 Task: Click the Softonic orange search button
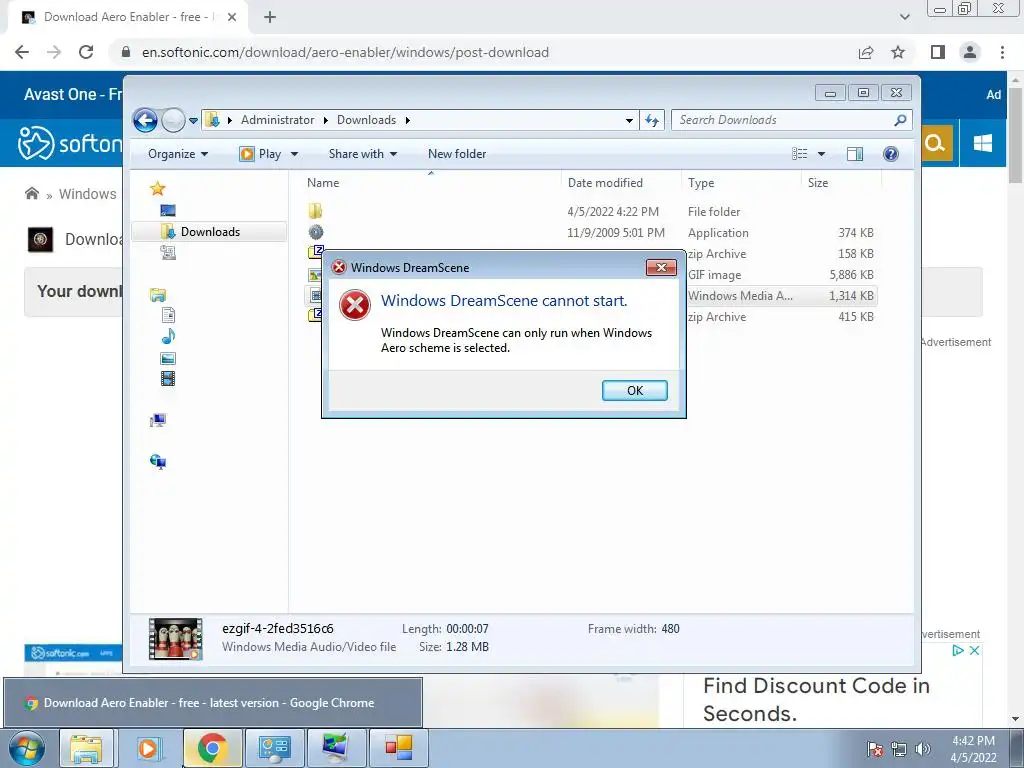pyautogui.click(x=935, y=143)
